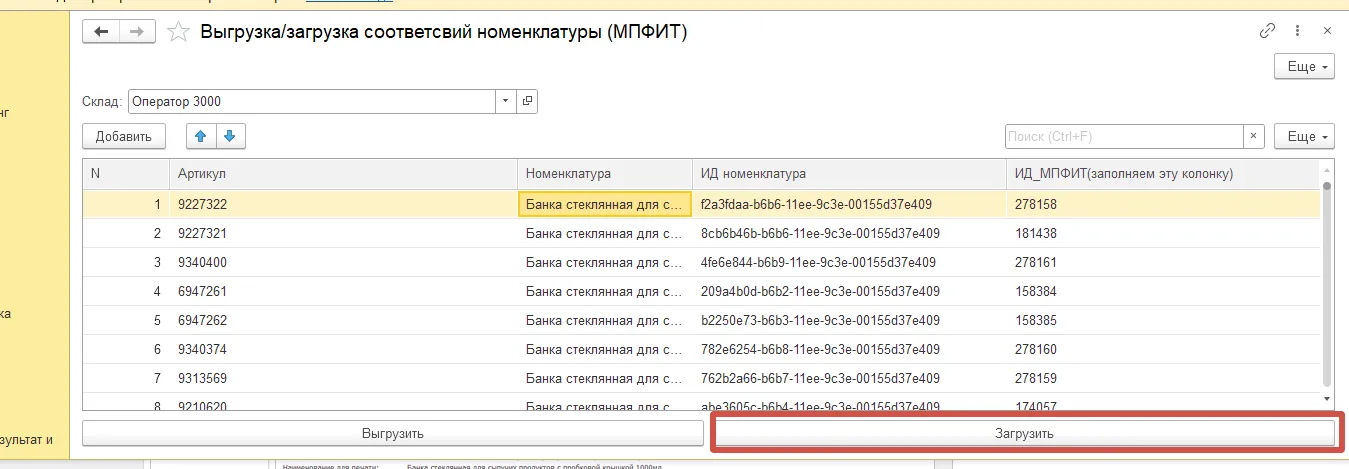Open the three-dot form menu
The height and width of the screenshot is (469, 1349).
pos(1298,31)
